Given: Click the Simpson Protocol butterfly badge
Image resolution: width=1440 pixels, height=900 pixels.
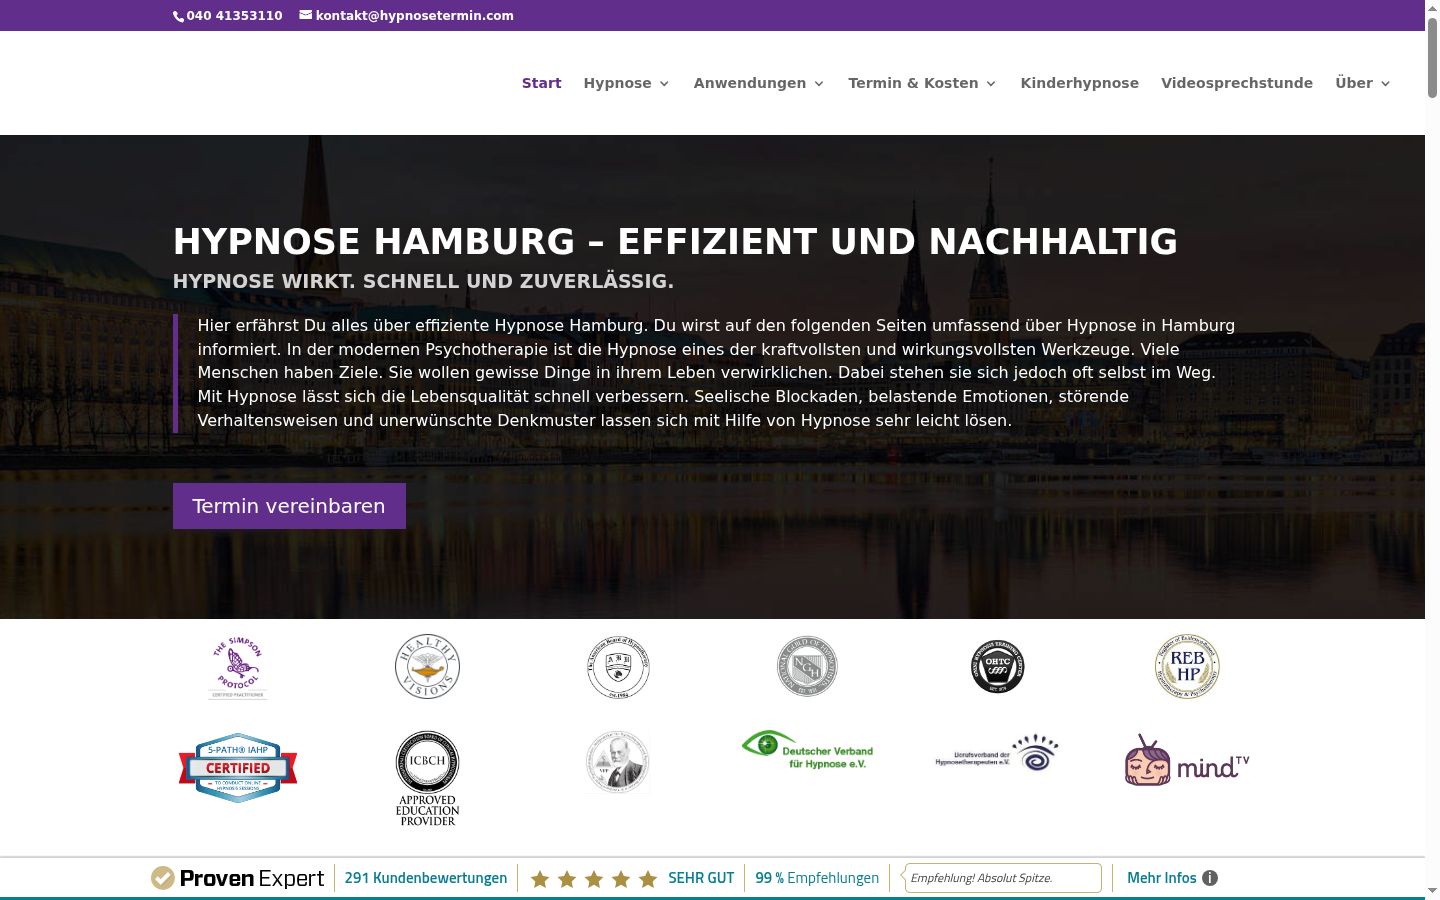Looking at the screenshot, I should 237,667.
